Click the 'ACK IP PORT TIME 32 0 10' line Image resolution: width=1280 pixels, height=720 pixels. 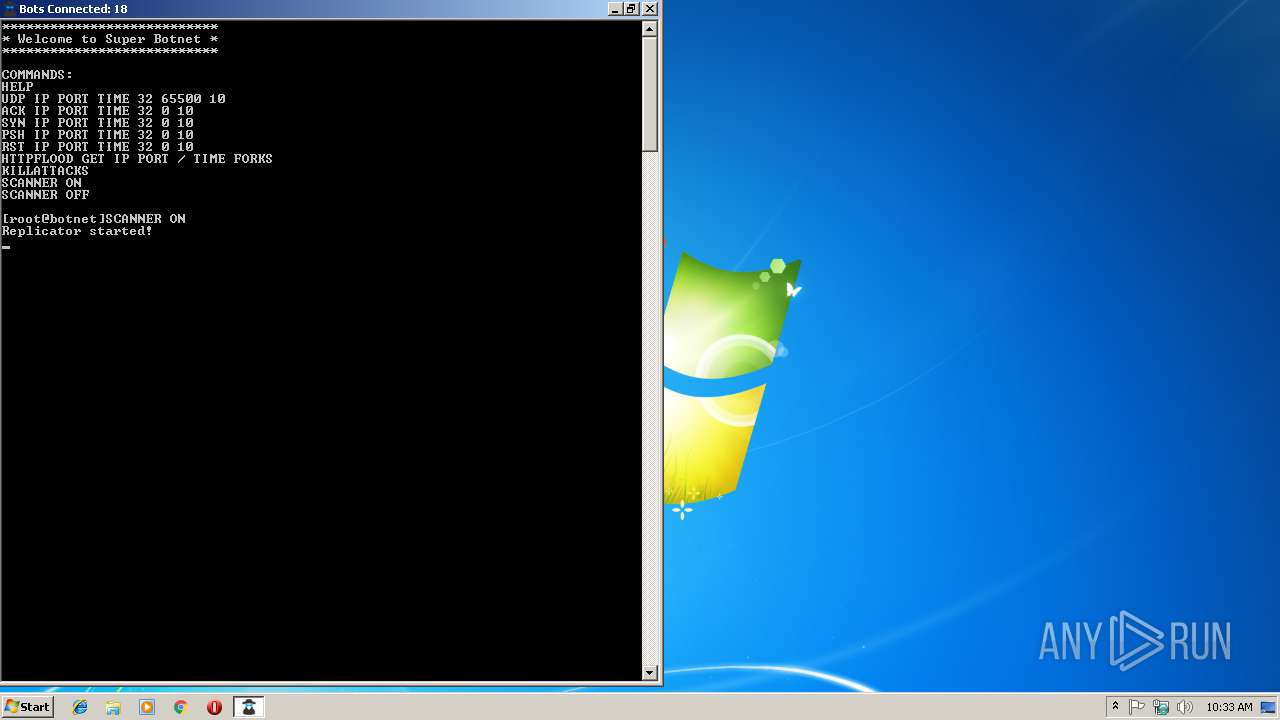pyautogui.click(x=97, y=111)
